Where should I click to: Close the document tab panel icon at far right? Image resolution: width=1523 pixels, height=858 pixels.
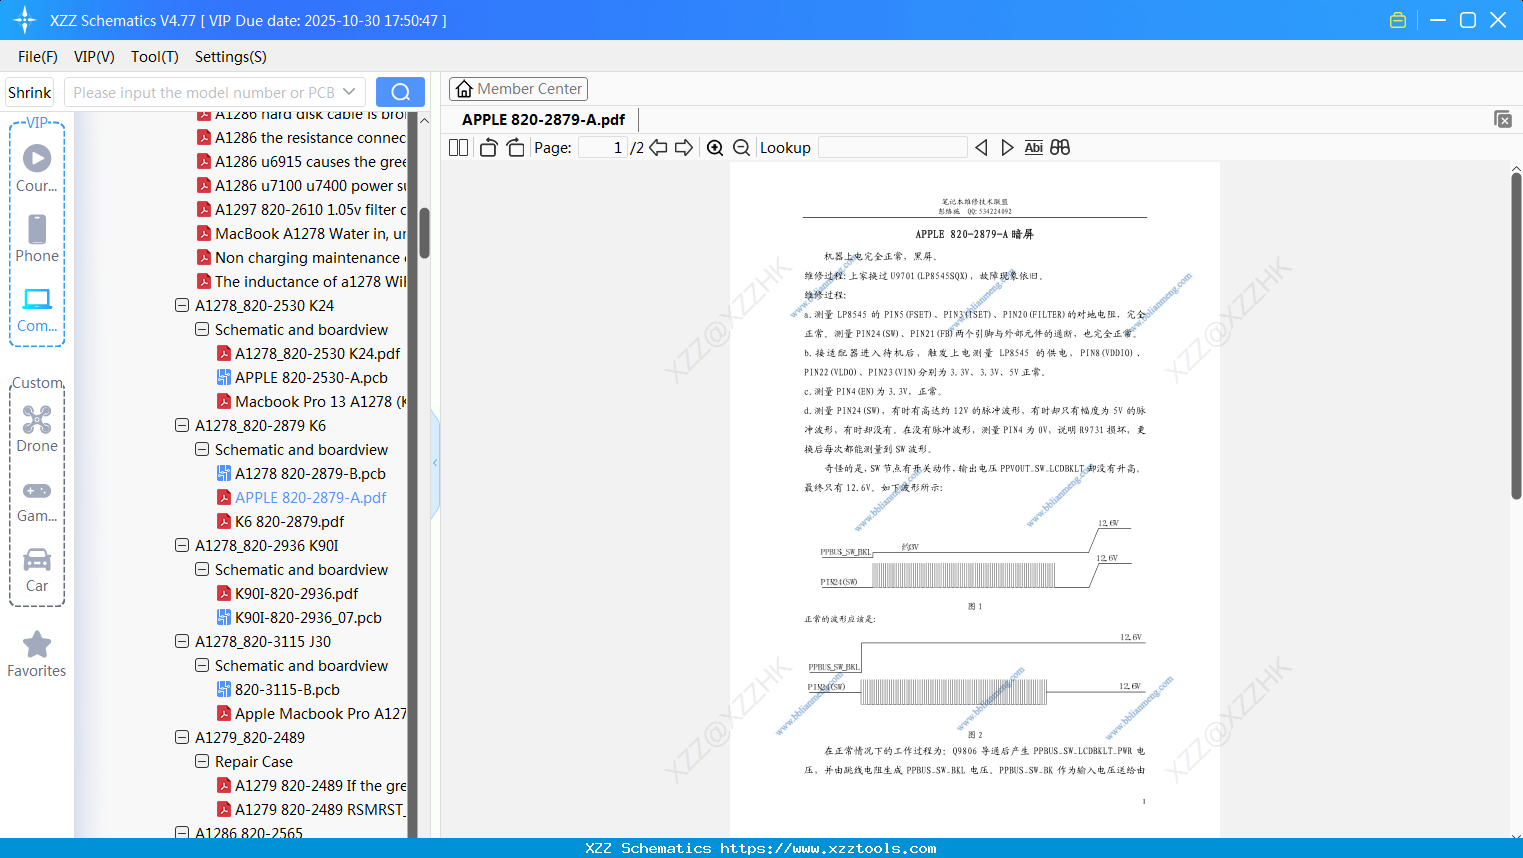(x=1503, y=119)
